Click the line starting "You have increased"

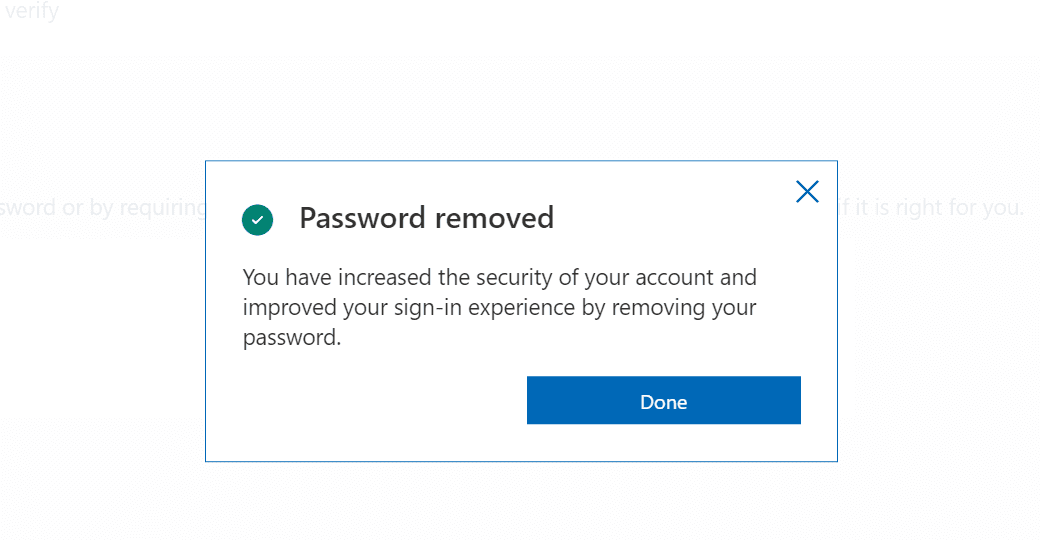point(500,277)
